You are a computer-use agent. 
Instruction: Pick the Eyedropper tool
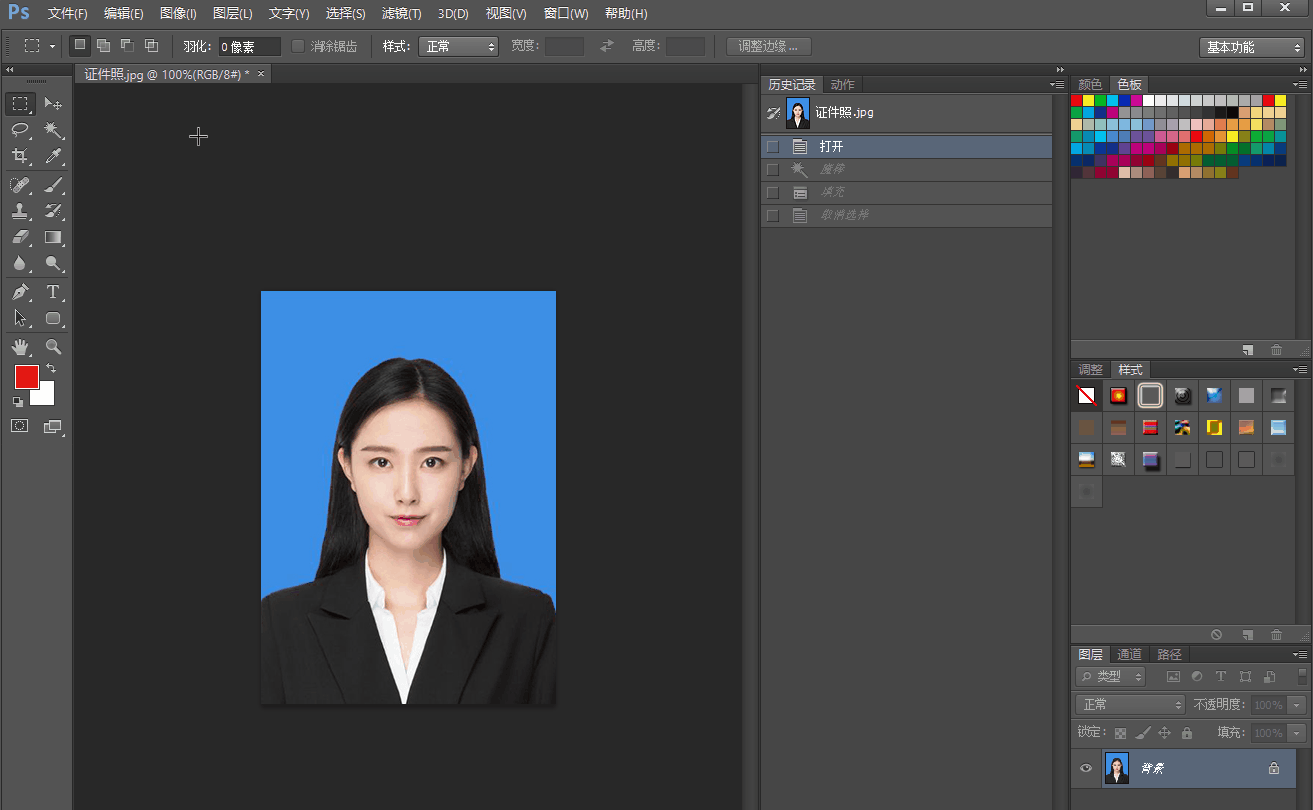(53, 157)
